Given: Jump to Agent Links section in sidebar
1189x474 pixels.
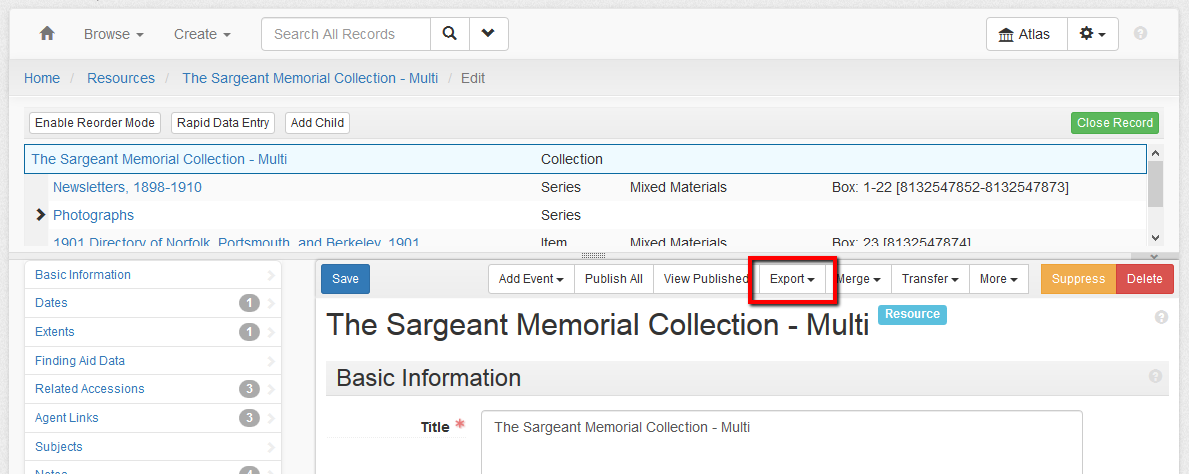Looking at the screenshot, I should coord(67,418).
